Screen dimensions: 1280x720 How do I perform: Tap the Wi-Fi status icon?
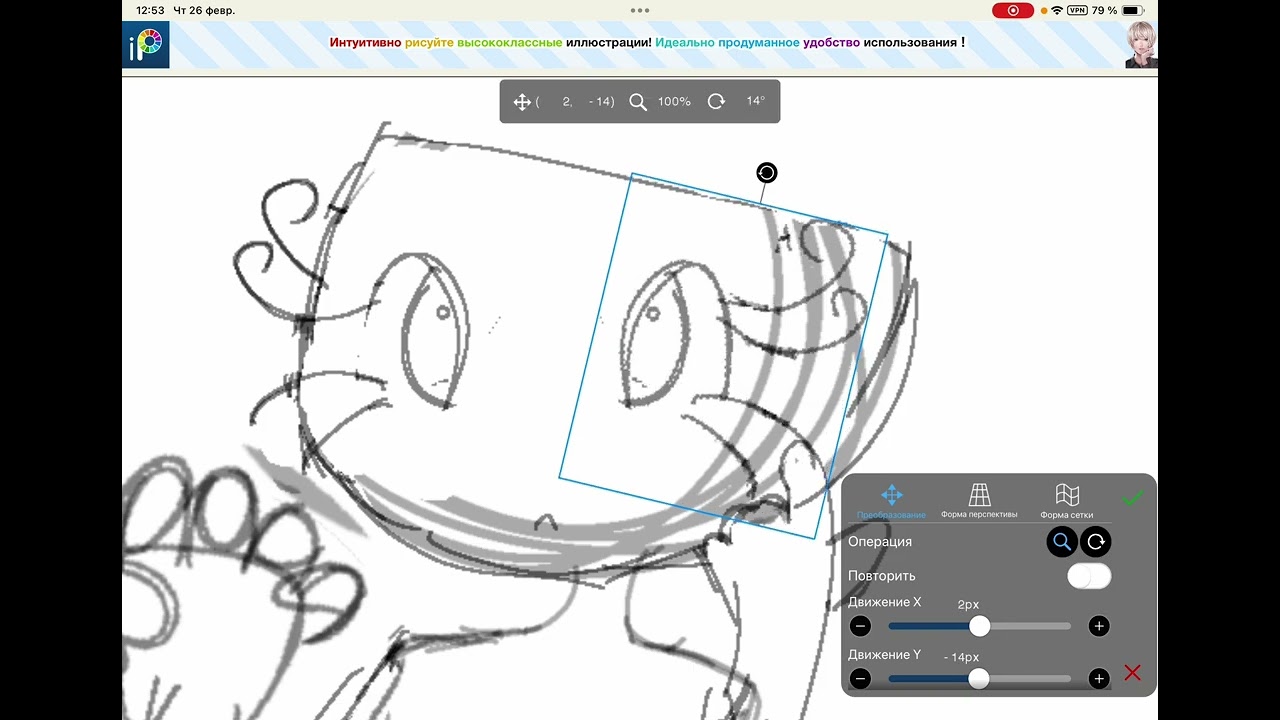point(1057,10)
